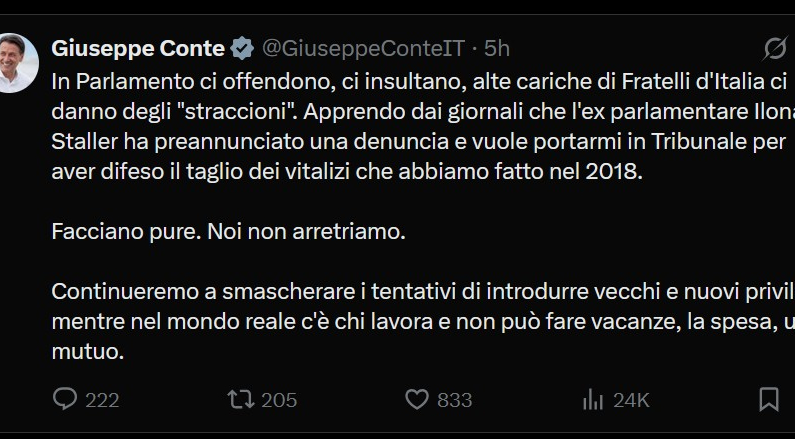This screenshot has height=439, width=795.
Task: Click the 222 replies count
Action: pyautogui.click(x=102, y=400)
